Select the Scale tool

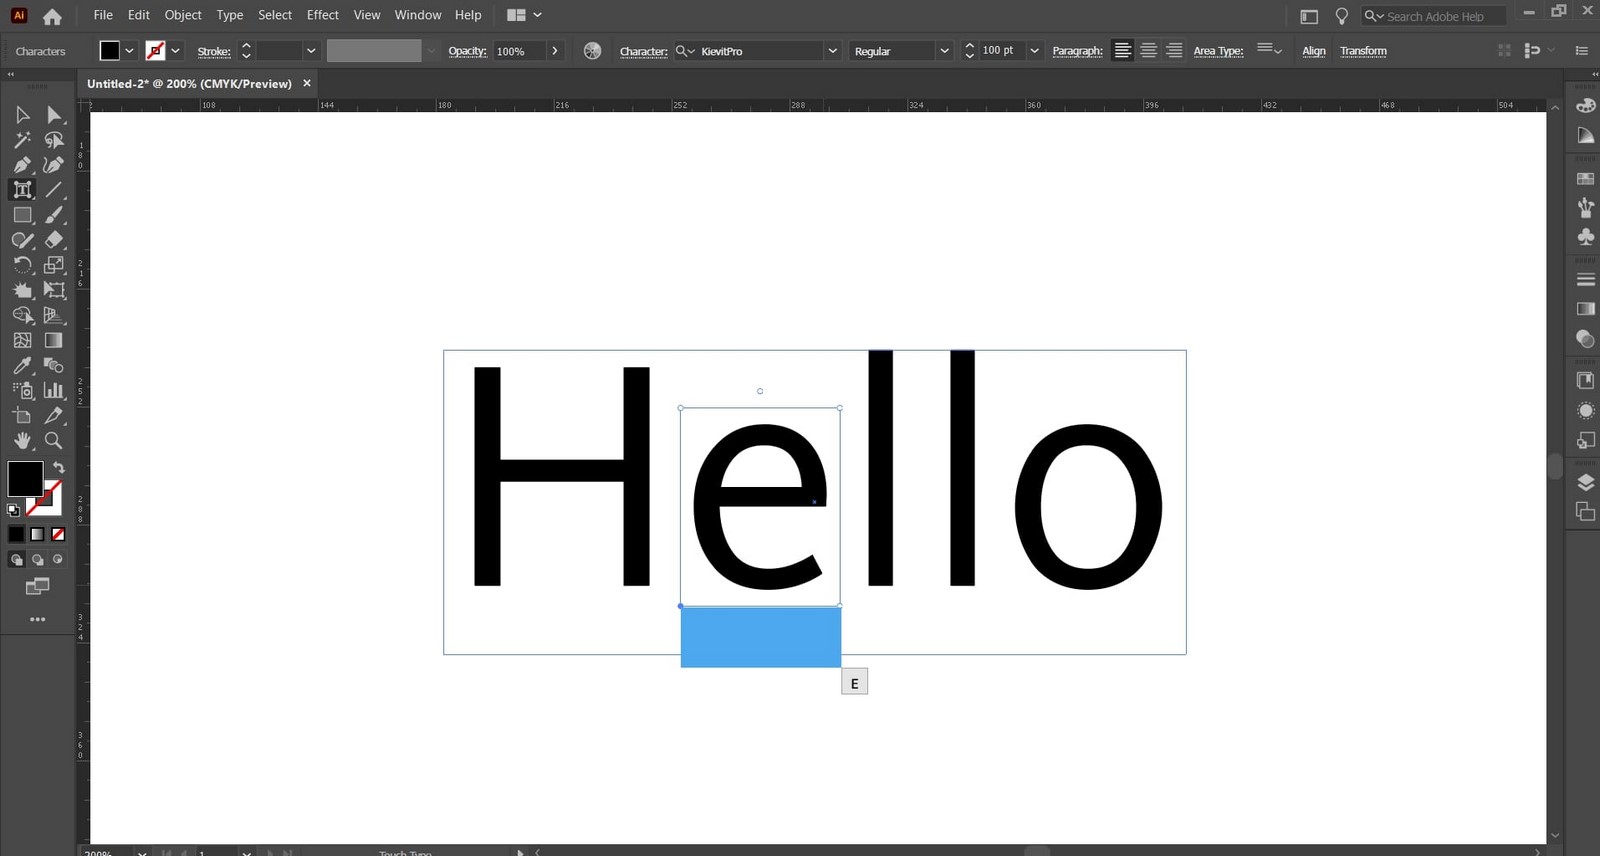54,265
